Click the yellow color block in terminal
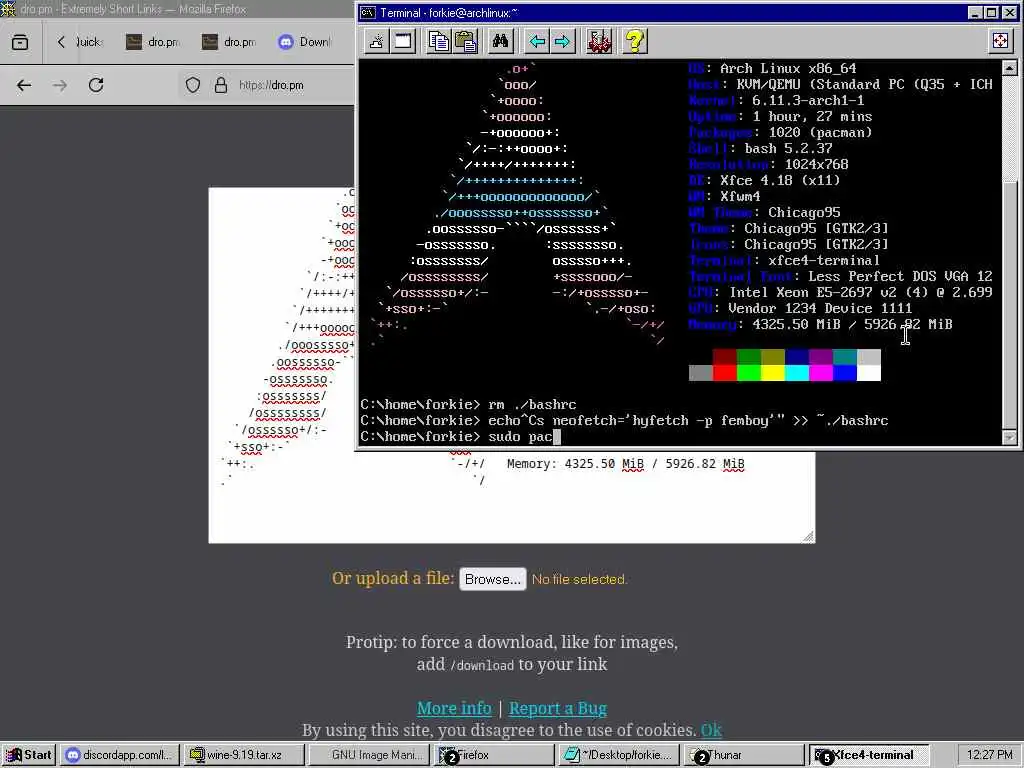The image size is (1024, 768). [773, 373]
